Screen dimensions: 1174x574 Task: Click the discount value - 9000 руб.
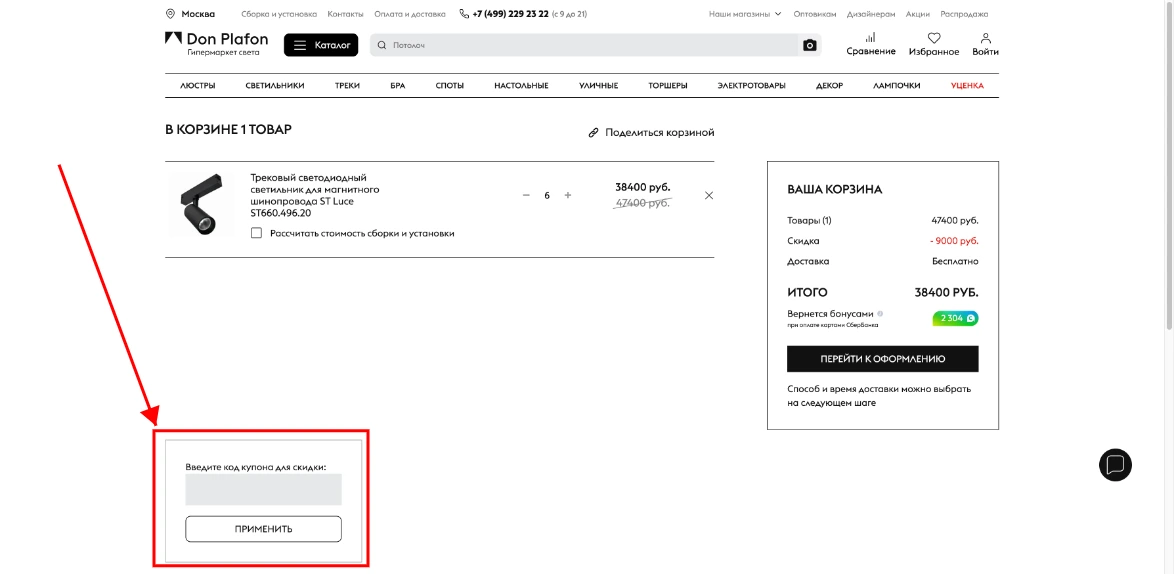click(x=954, y=241)
